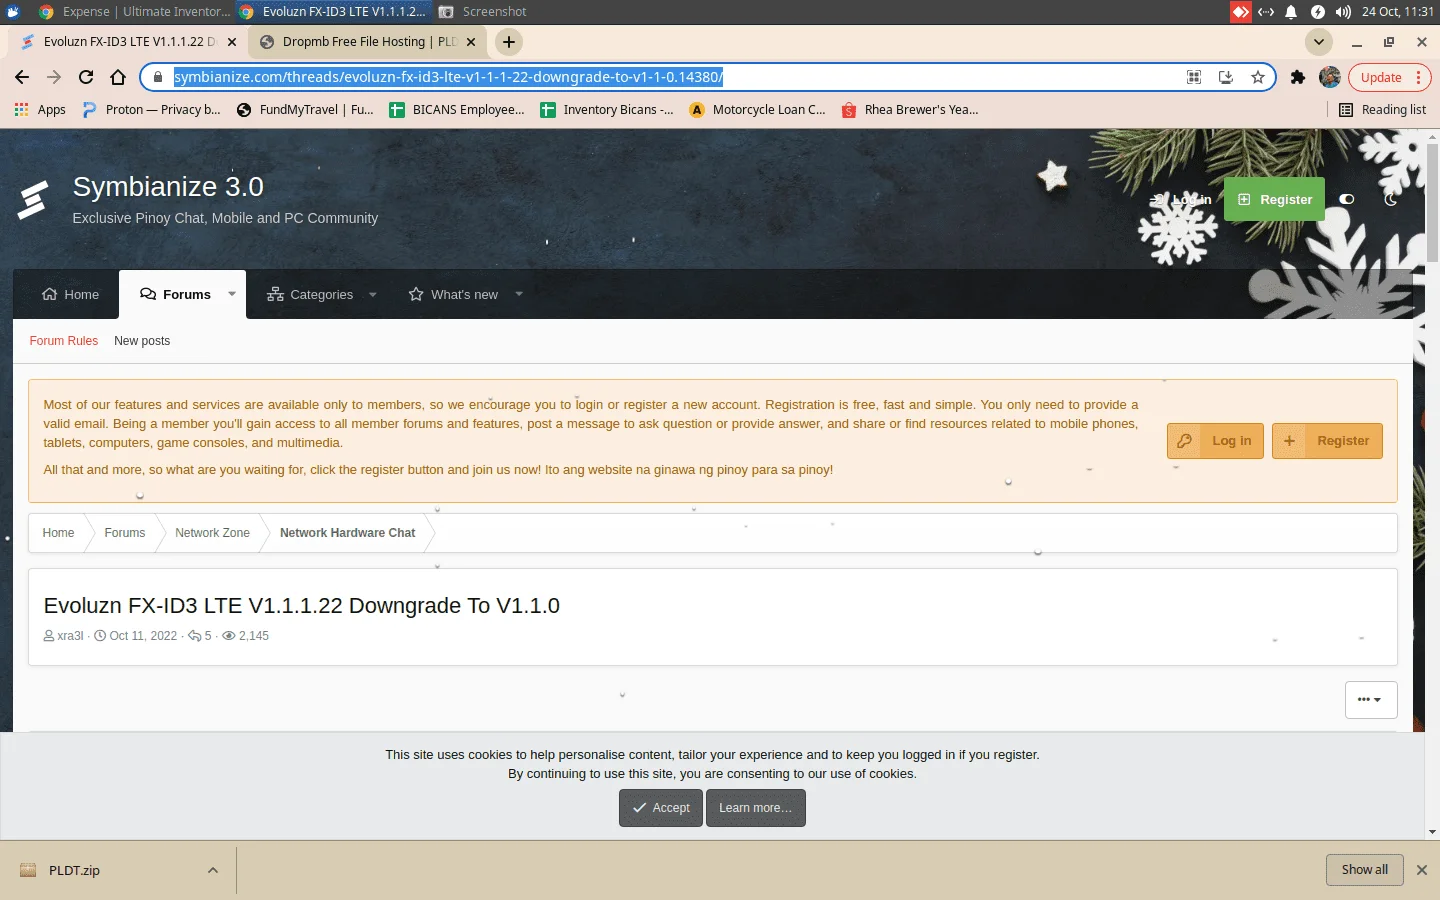Bookmark this page with star icon
1440x900 pixels.
point(1258,77)
